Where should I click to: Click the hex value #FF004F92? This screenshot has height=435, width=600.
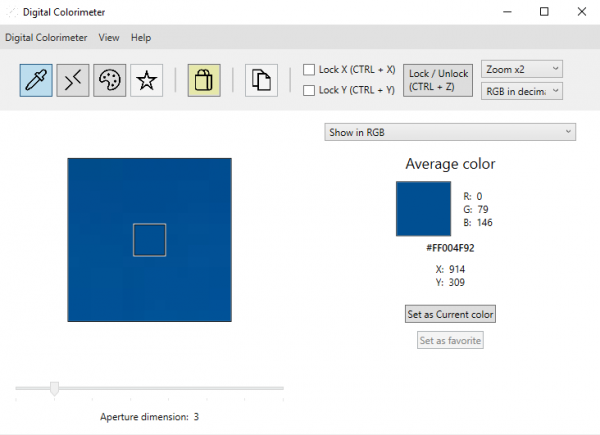(x=450, y=248)
